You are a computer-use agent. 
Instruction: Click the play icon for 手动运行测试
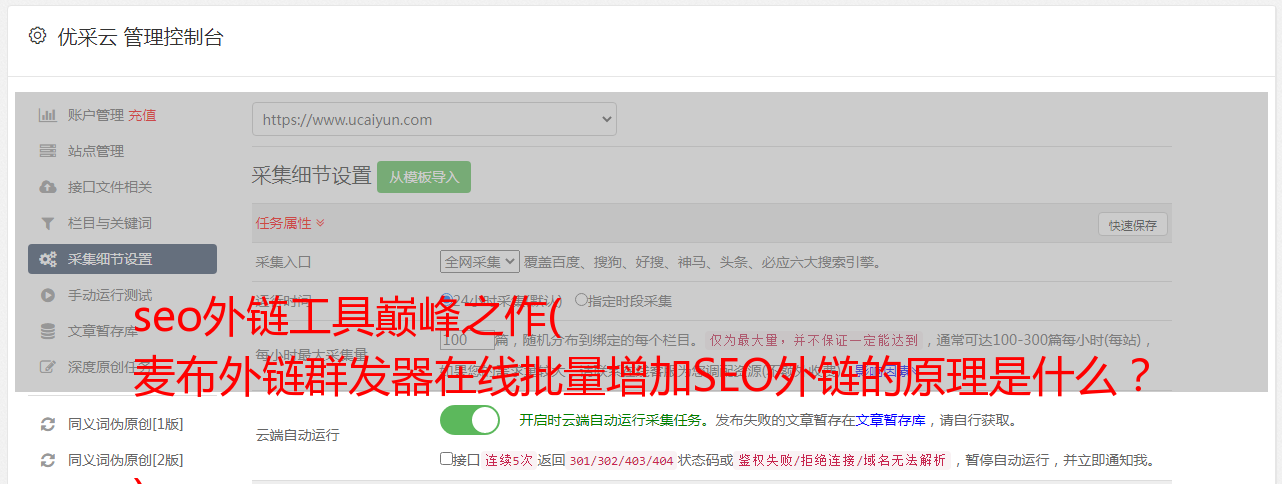(x=47, y=295)
